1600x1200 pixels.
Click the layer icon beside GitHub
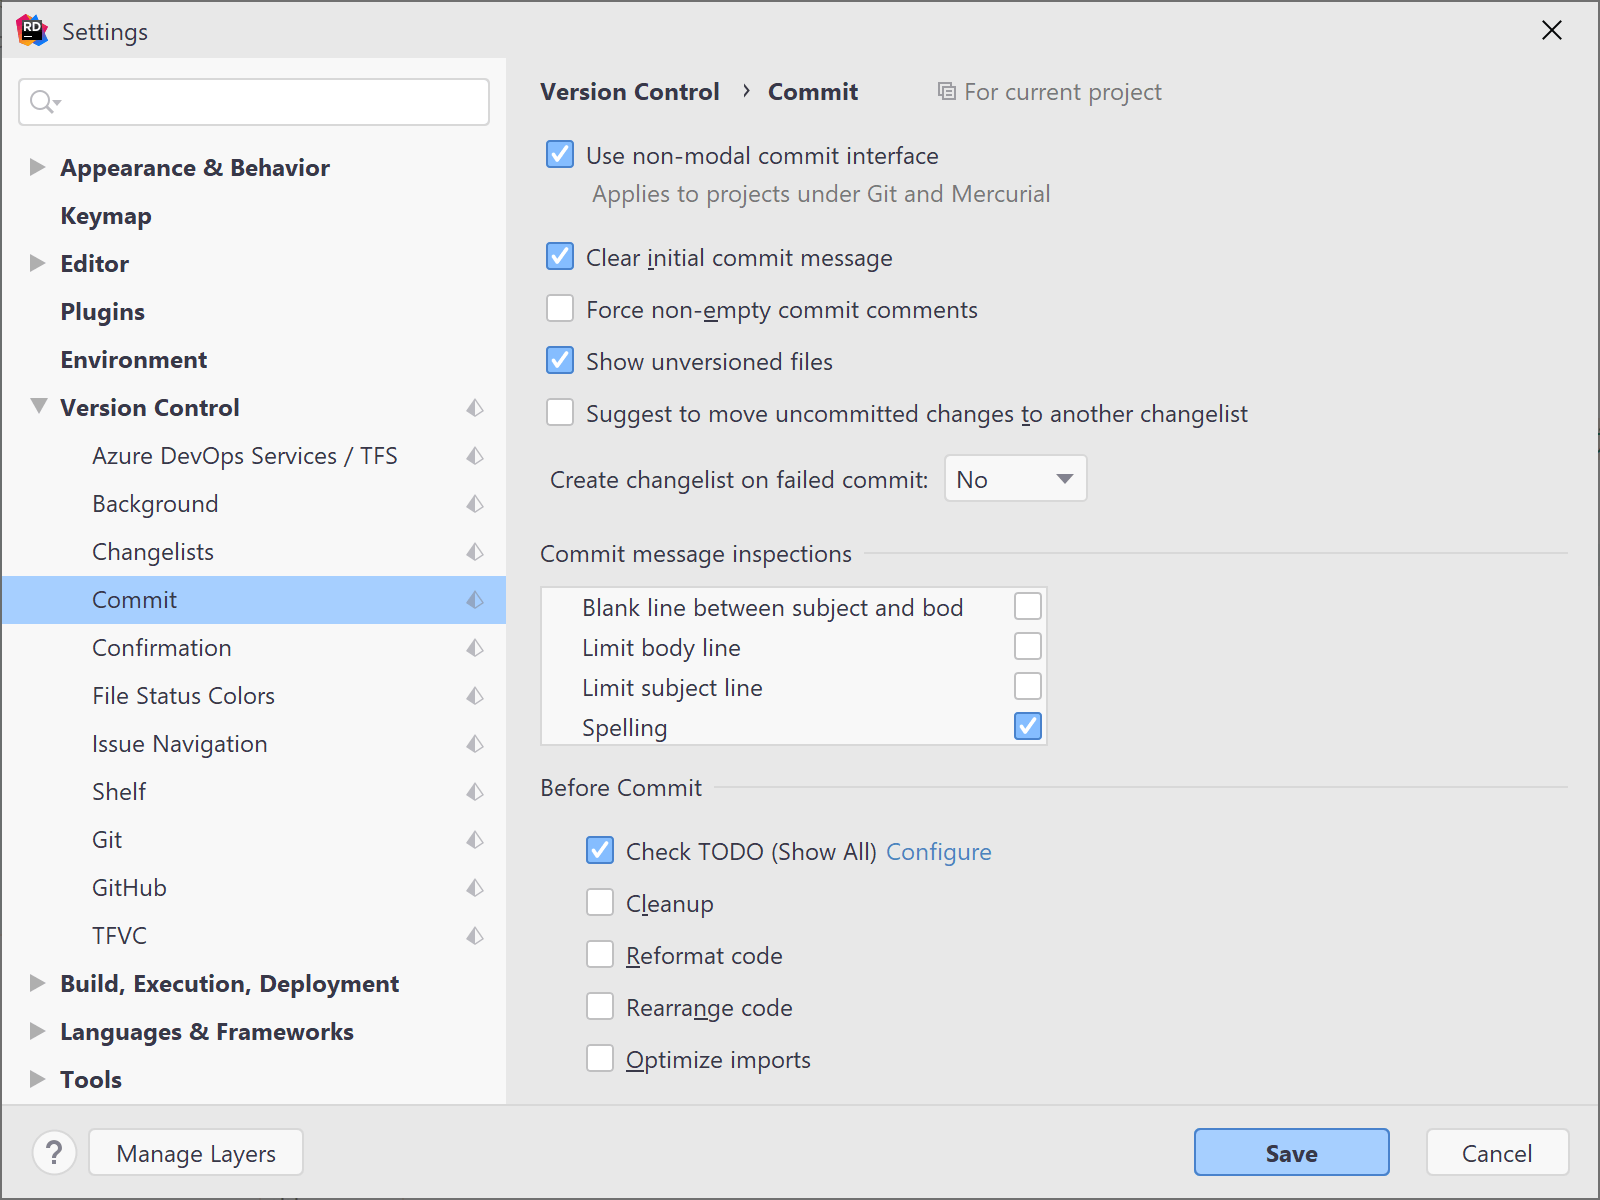tap(475, 888)
